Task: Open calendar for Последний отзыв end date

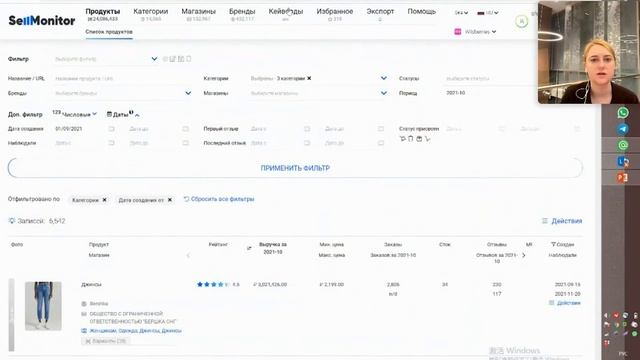Action: (381, 143)
